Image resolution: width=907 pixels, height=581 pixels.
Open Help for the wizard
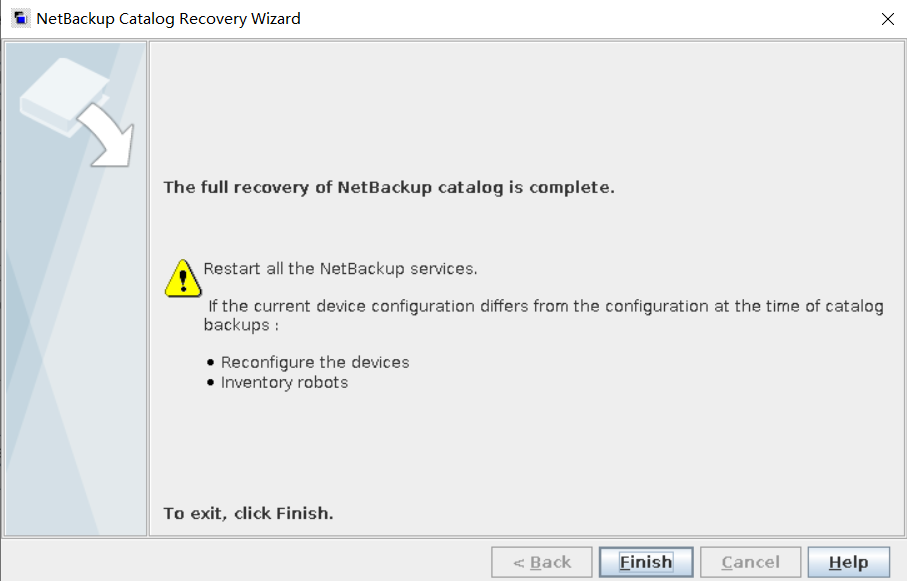(x=848, y=562)
